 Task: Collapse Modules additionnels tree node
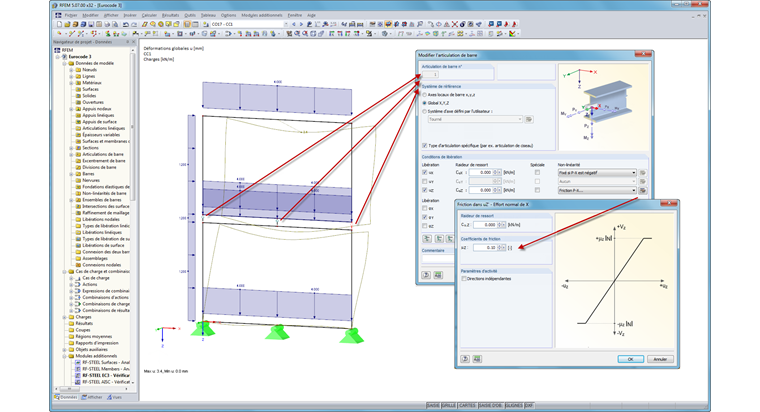click(x=64, y=356)
